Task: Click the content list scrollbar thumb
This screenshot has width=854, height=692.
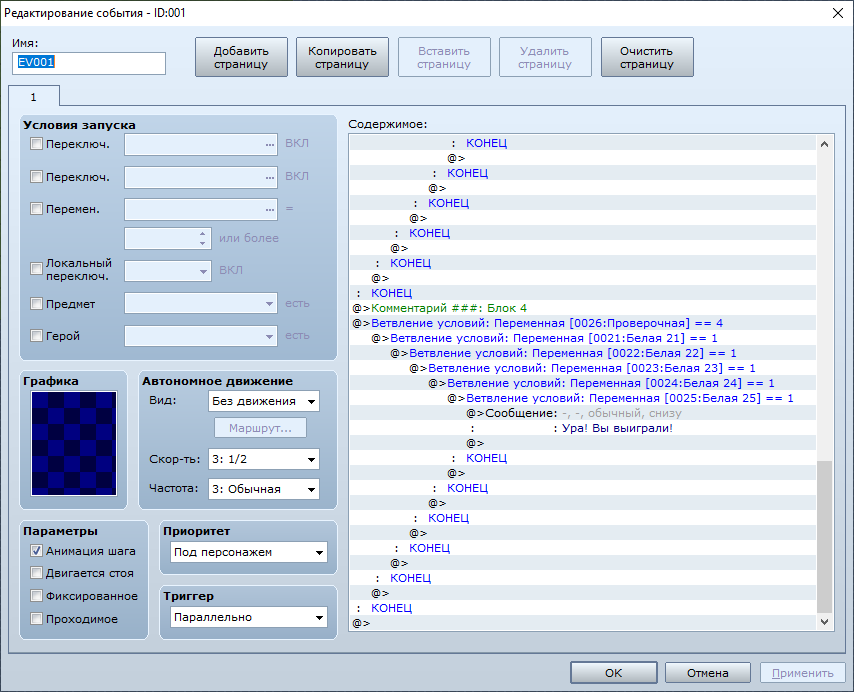Action: [825, 536]
